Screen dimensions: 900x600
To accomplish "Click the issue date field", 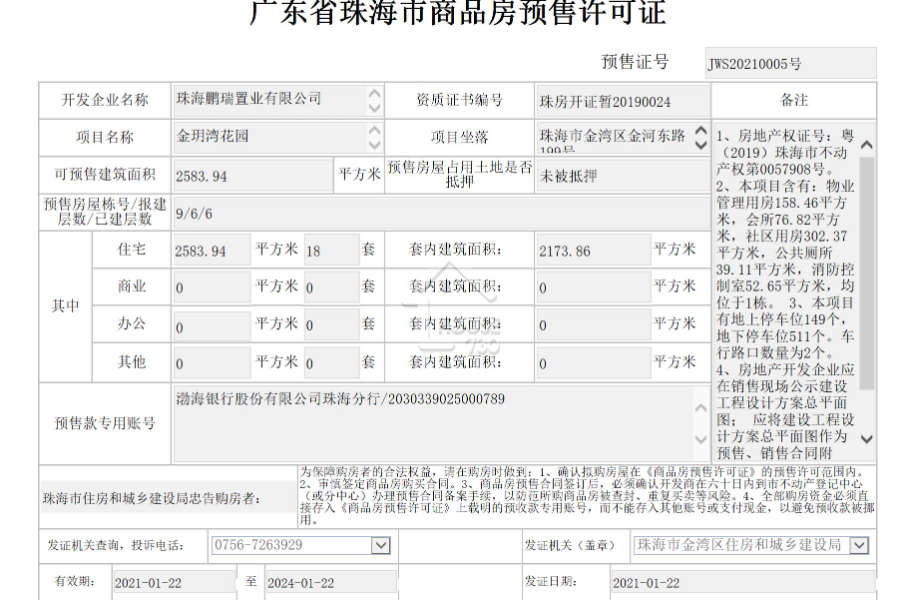I will point(743,583).
